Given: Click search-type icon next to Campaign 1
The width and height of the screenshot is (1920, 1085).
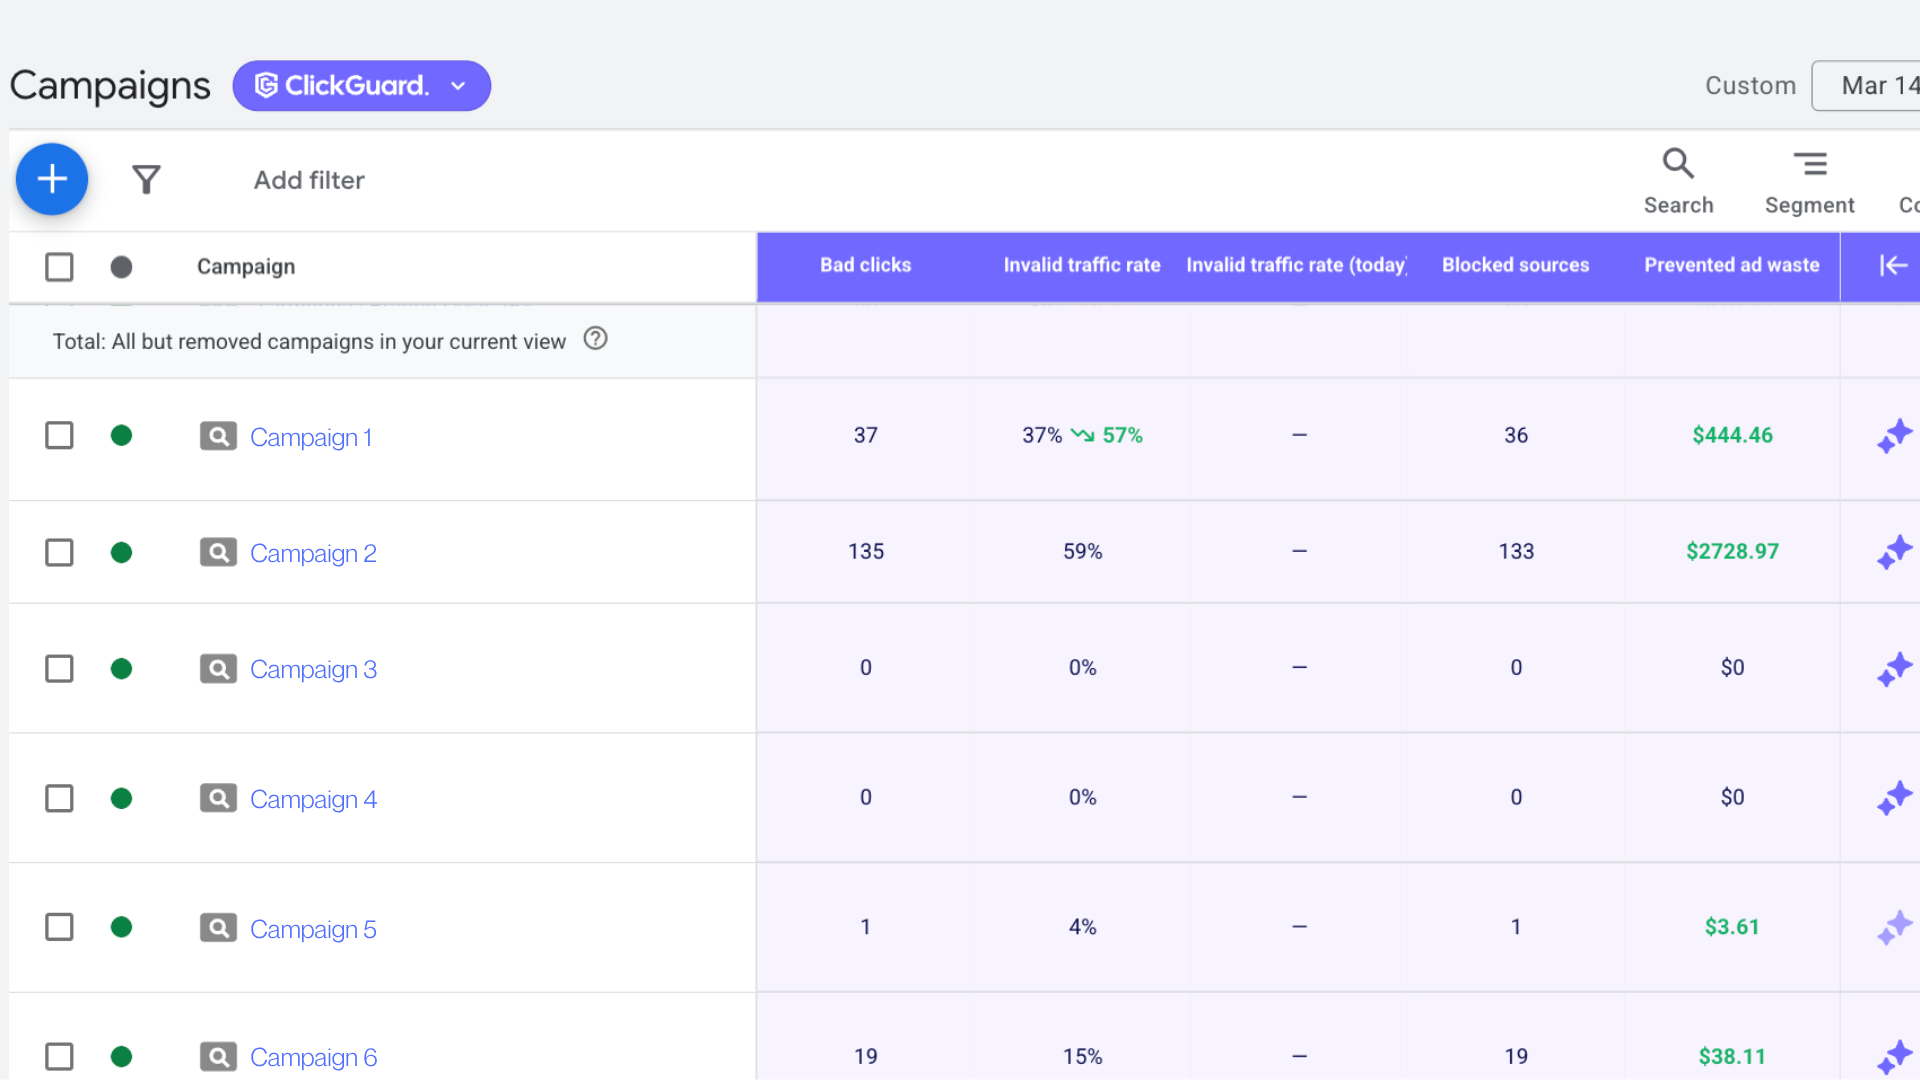Looking at the screenshot, I should click(x=218, y=437).
